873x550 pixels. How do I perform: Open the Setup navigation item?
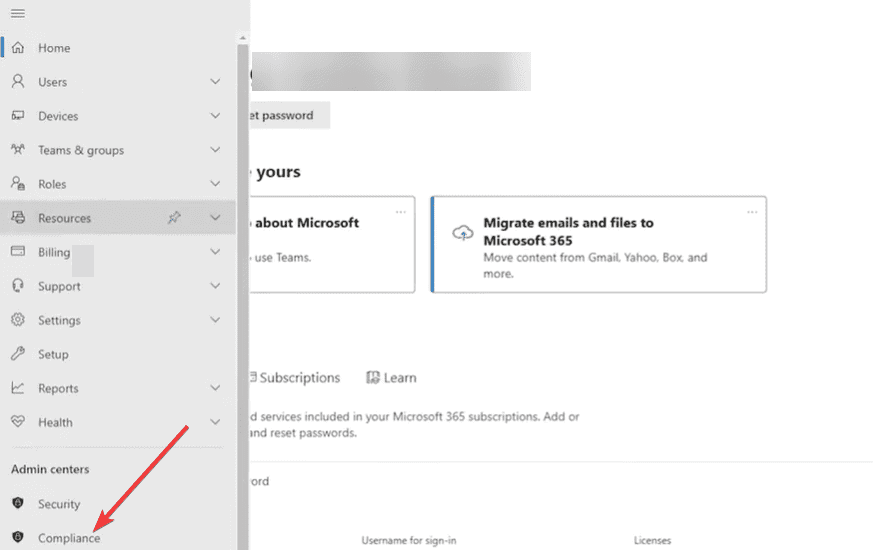(x=118, y=354)
